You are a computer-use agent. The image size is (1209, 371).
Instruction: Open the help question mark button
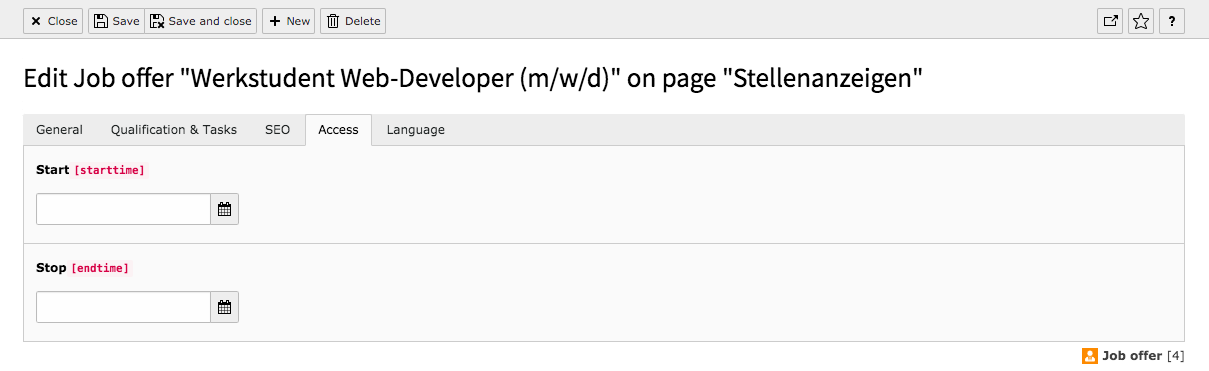click(1172, 21)
